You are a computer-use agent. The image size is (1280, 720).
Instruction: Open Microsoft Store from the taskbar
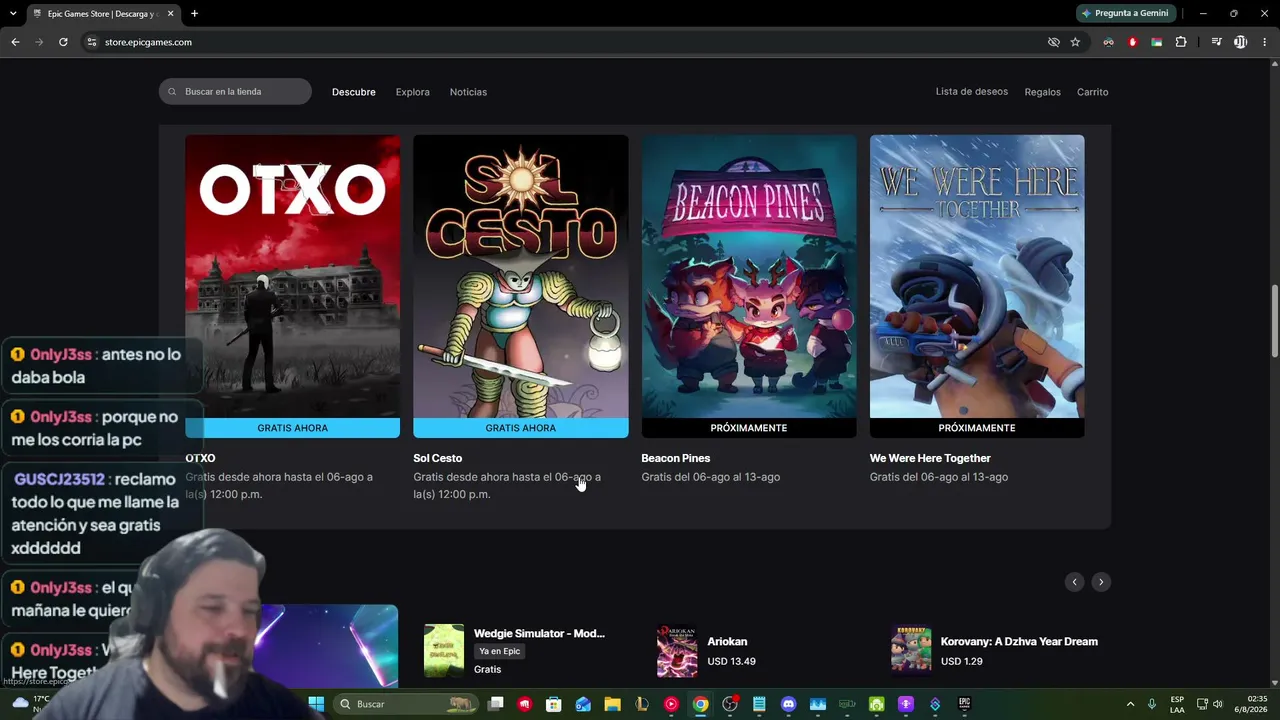pyautogui.click(x=554, y=704)
